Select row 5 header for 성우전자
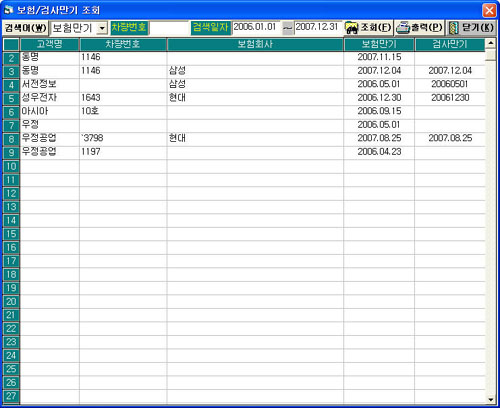Image resolution: width=500 pixels, height=408 pixels. click(11, 99)
